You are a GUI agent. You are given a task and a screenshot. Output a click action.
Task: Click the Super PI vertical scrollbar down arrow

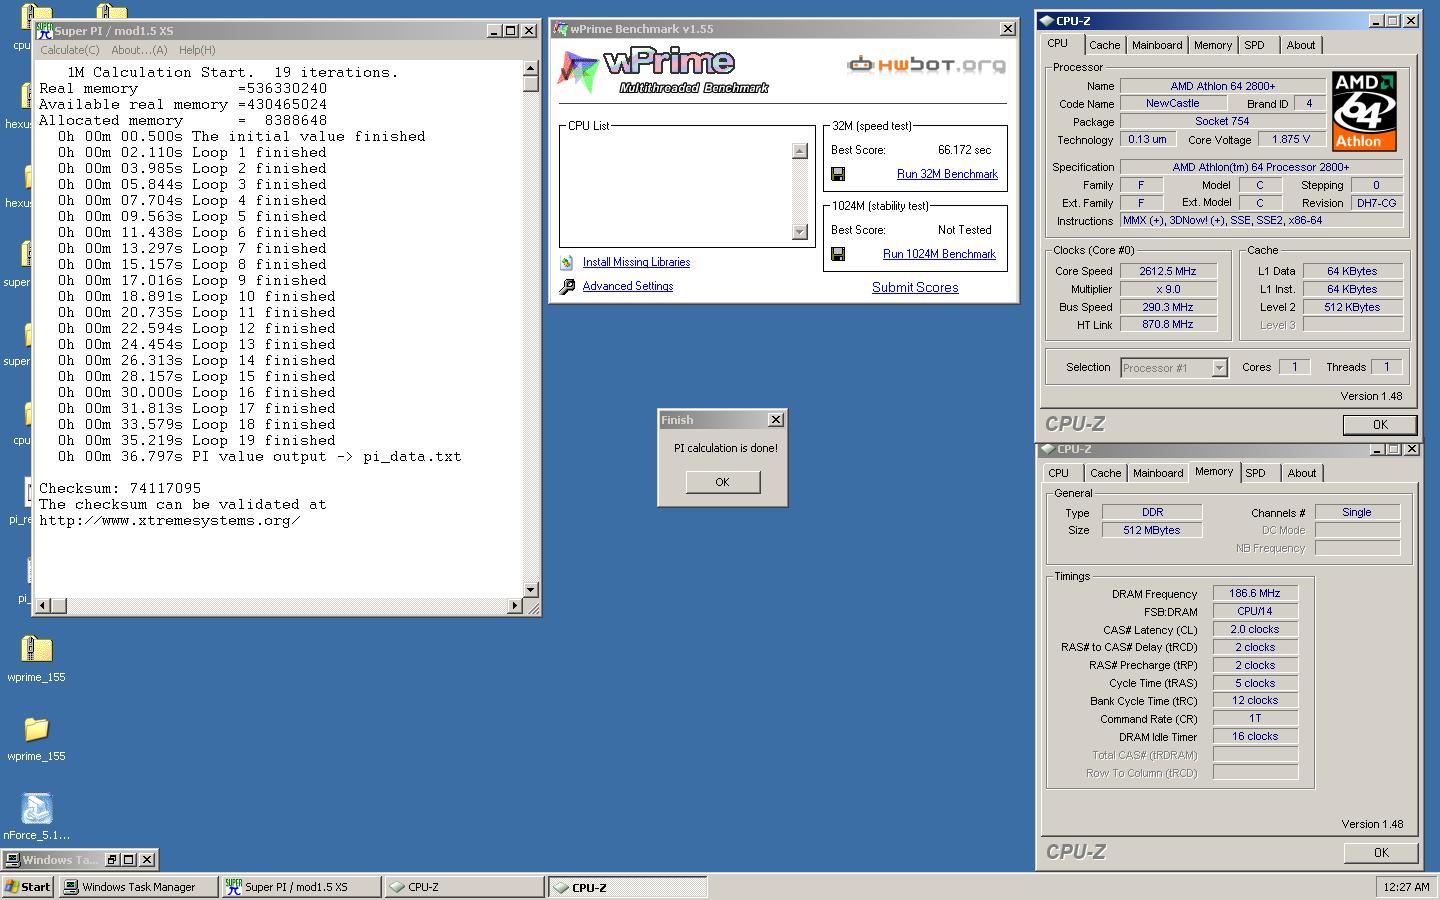[x=531, y=590]
